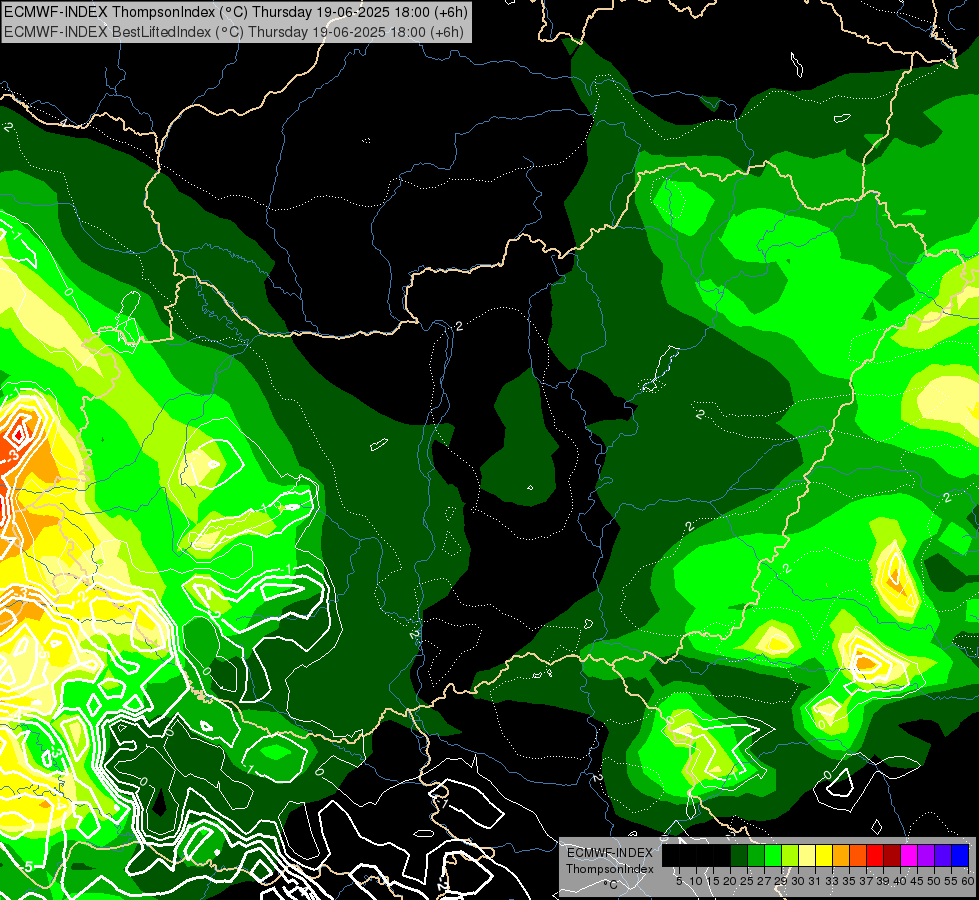Viewport: 979px width, 900px height.
Task: Click the °C unit label in the legend
Action: click(x=611, y=885)
